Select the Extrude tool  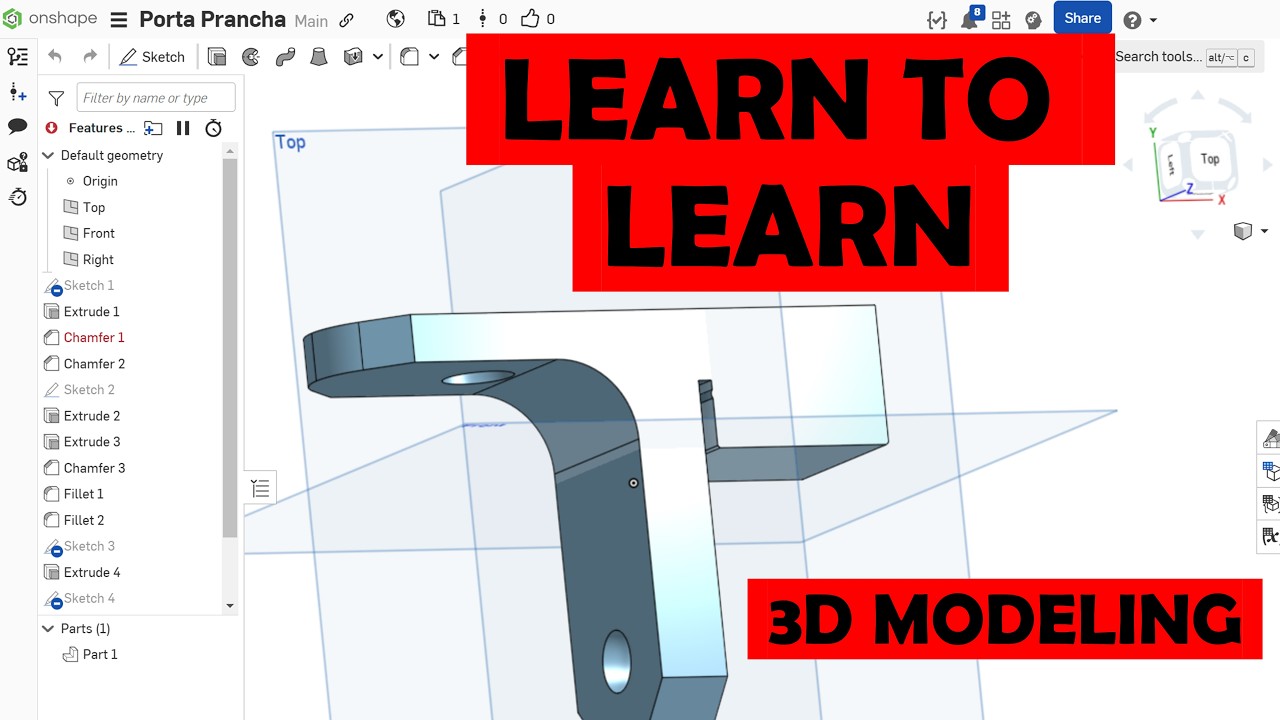coord(217,57)
